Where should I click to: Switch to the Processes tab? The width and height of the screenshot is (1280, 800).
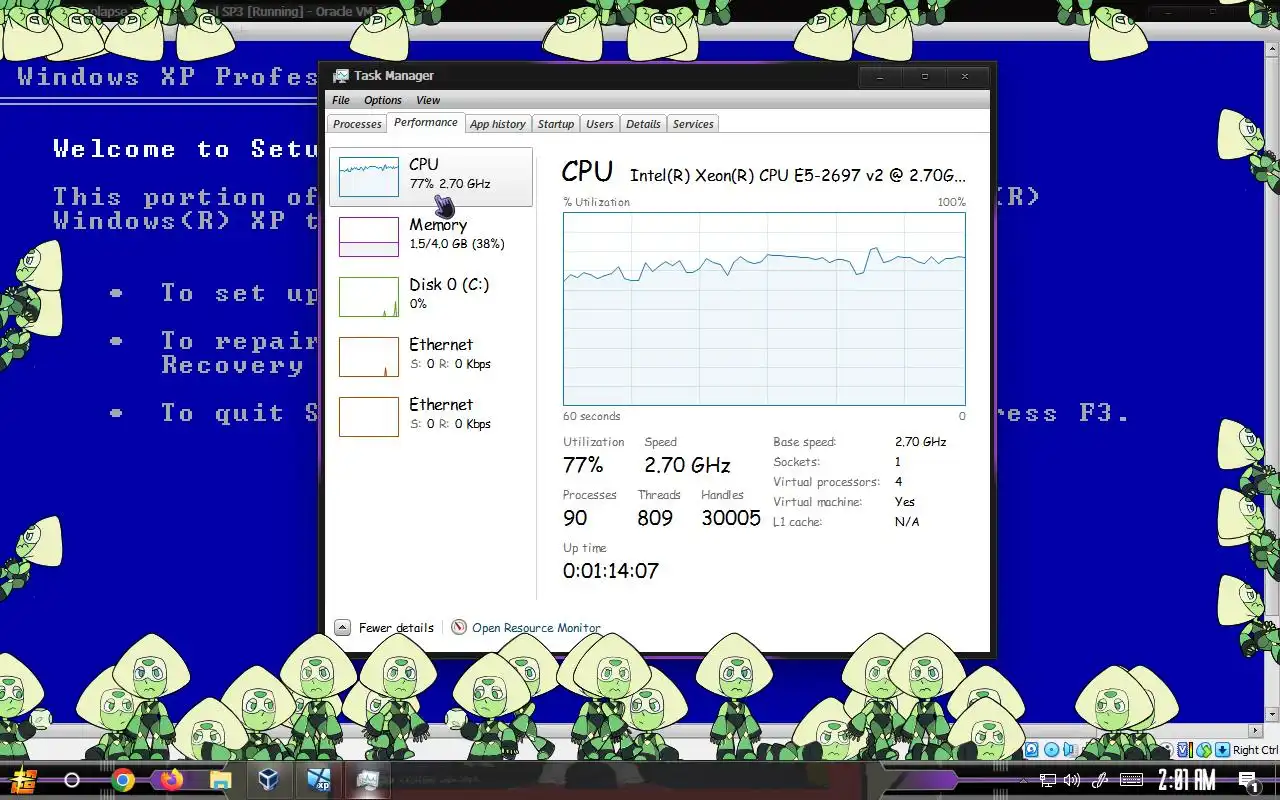point(357,124)
